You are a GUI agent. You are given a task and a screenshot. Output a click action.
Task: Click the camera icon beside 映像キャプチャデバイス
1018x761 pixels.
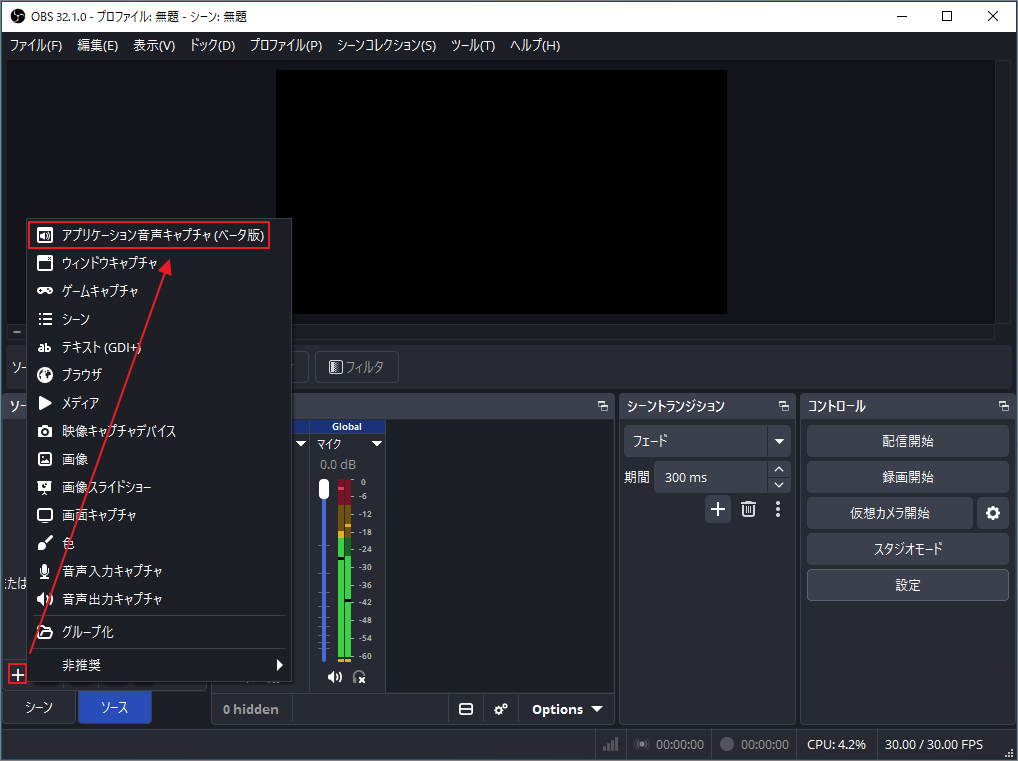[45, 431]
